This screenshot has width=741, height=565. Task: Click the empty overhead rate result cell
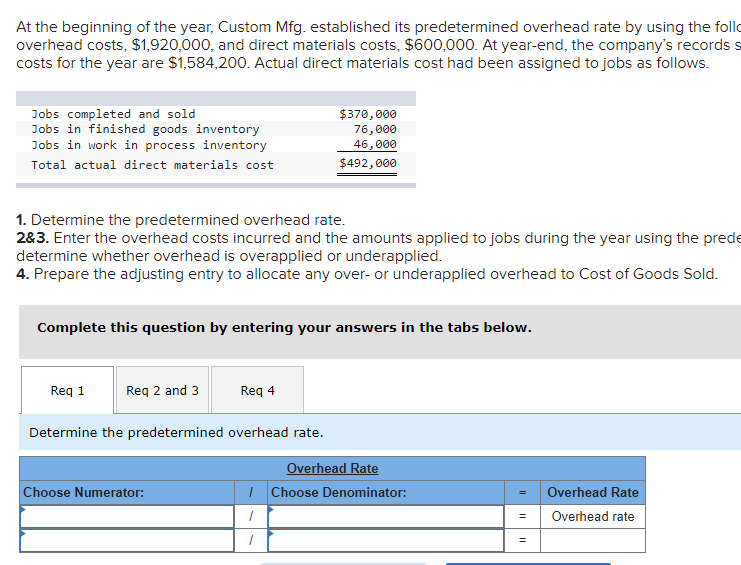pos(593,540)
